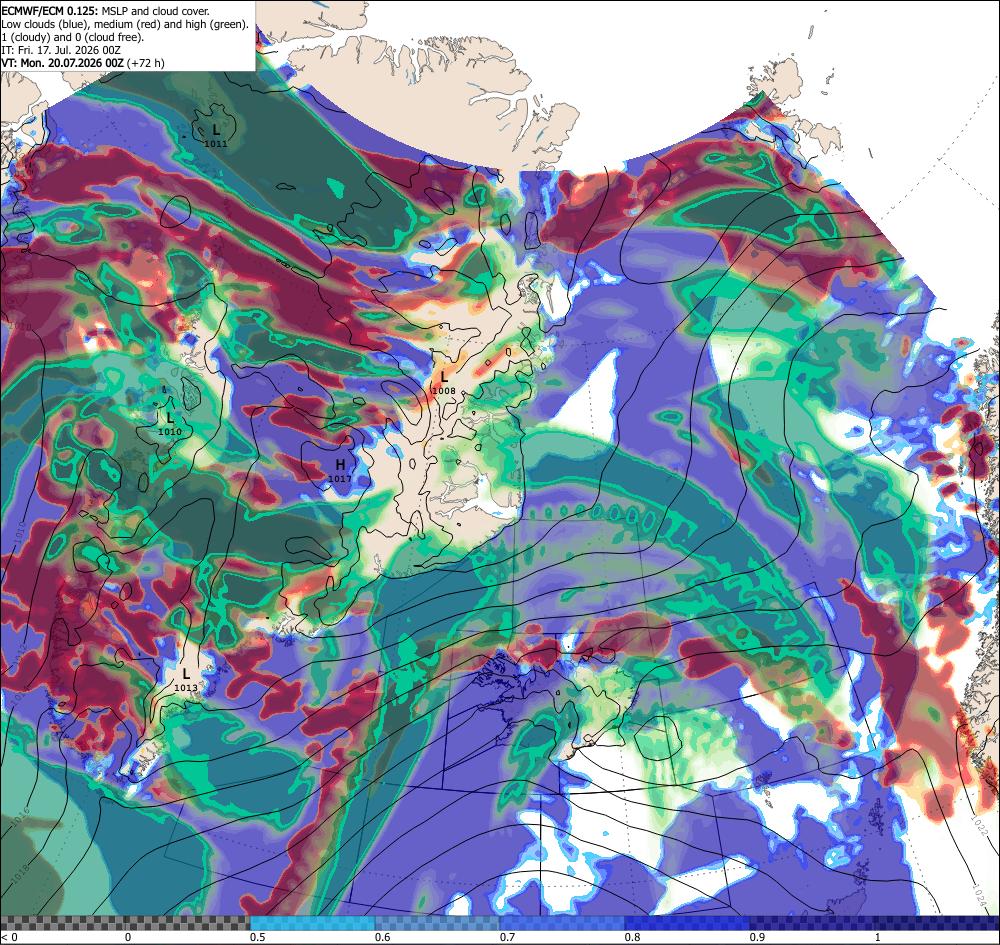Click the scale segment between 0.6 and 0.7
This screenshot has width=1000, height=945.
438,923
